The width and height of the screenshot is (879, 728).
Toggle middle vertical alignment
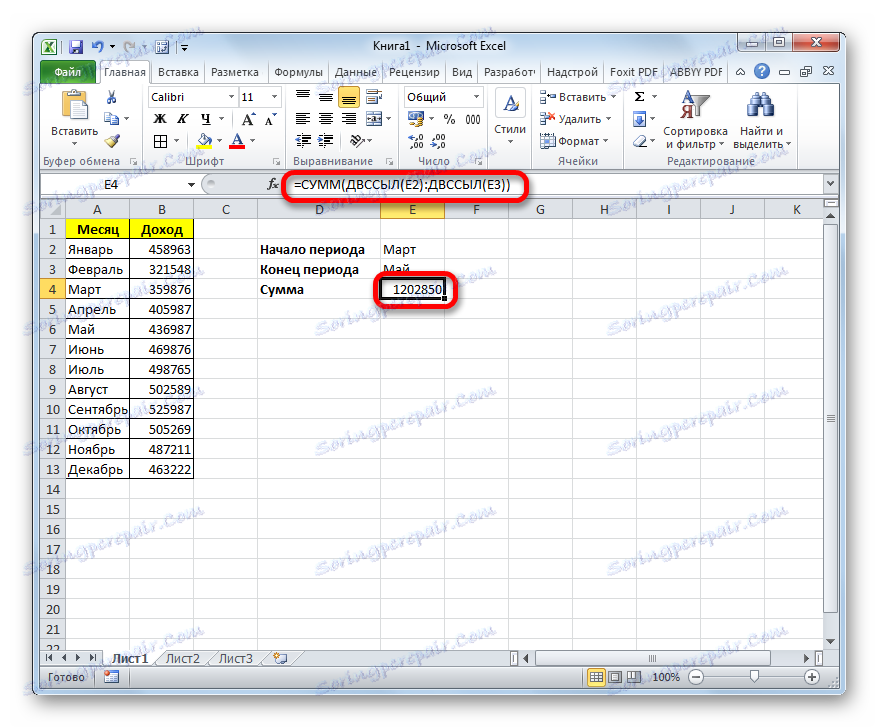(326, 97)
